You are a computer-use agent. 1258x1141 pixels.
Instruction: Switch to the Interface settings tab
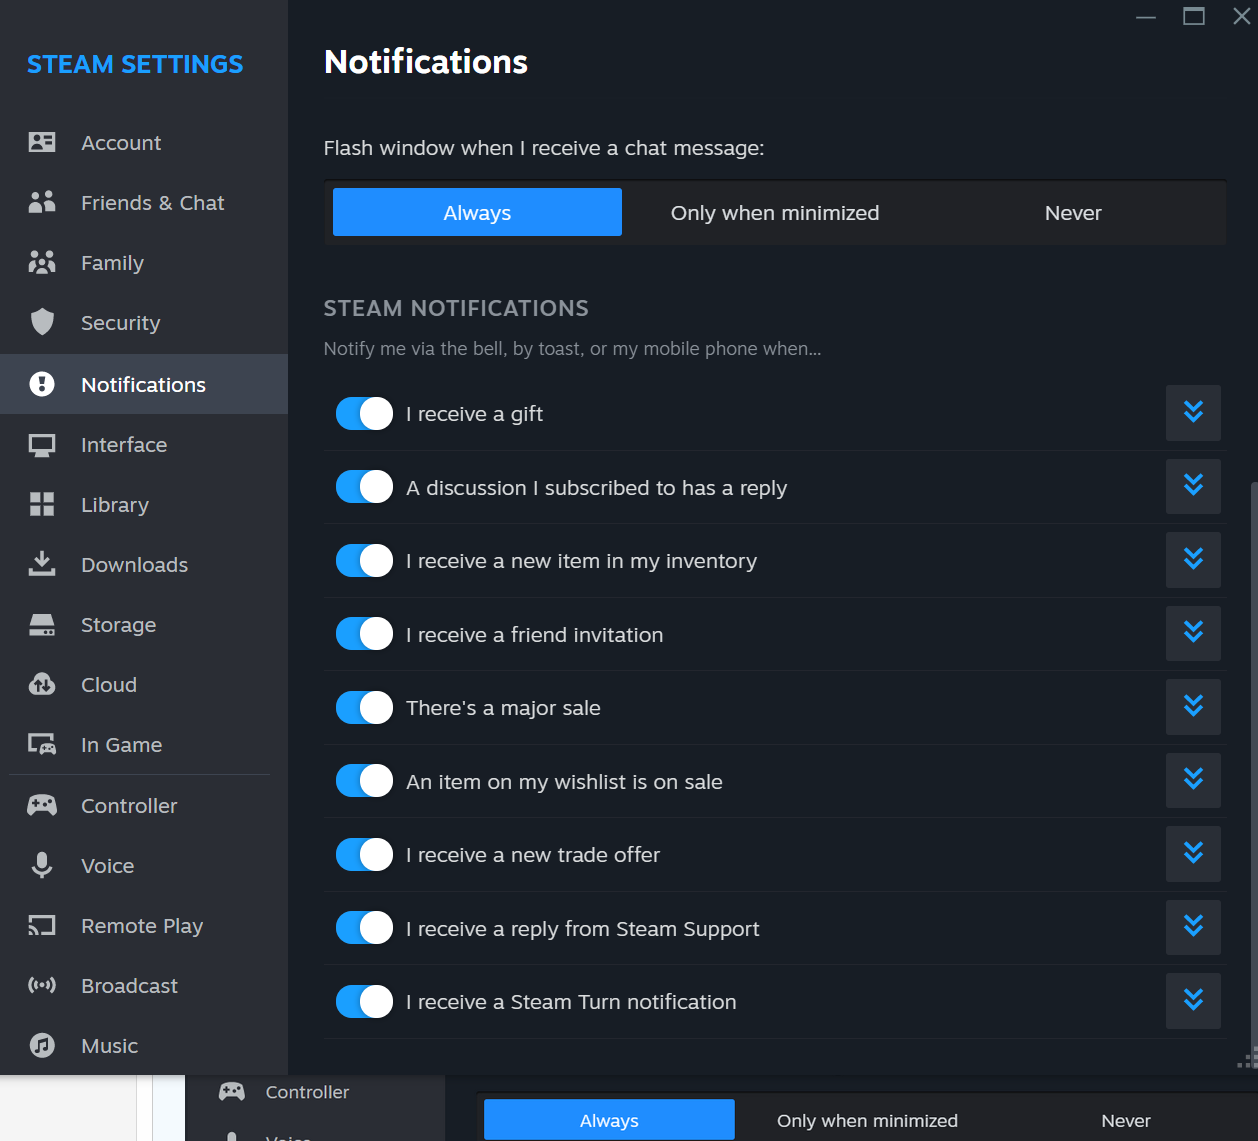pos(124,445)
